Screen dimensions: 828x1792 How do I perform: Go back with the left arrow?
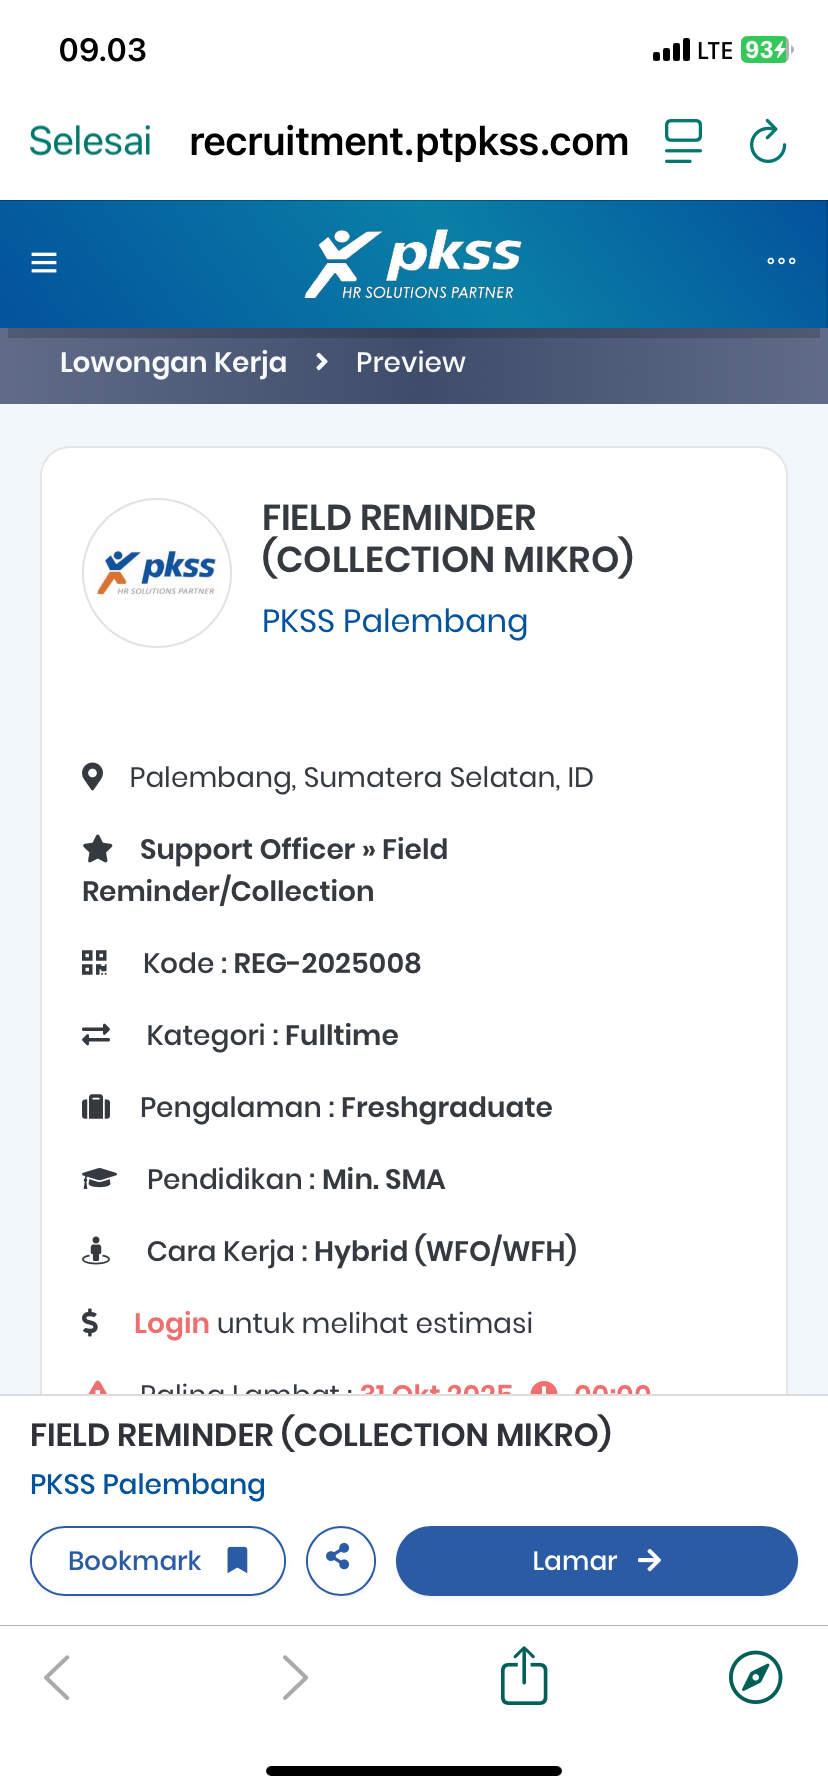pos(58,1677)
